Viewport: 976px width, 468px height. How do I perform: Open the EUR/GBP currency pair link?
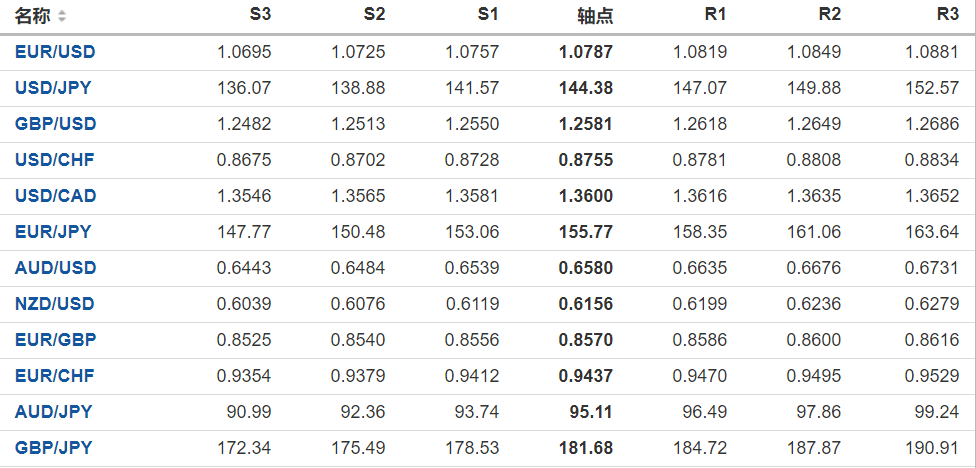(55, 340)
